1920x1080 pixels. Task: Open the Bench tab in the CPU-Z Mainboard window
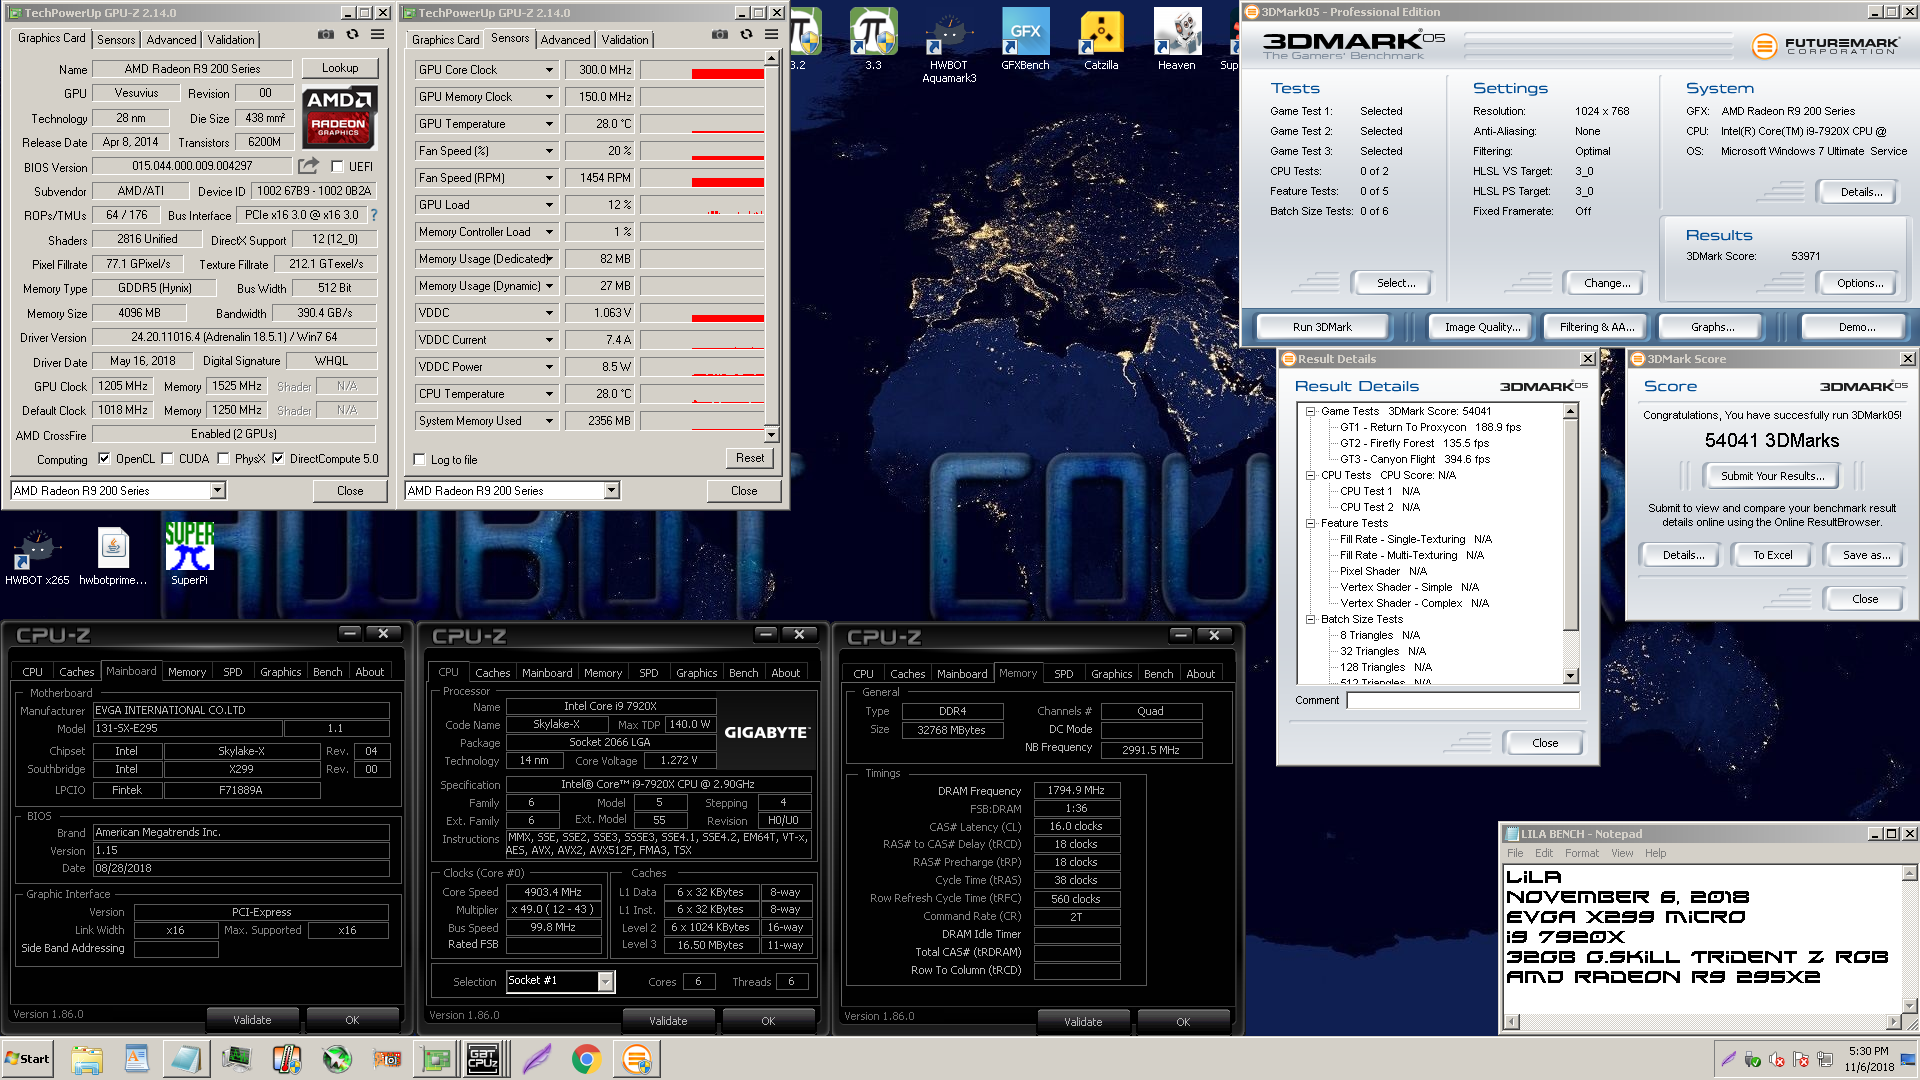click(x=327, y=672)
